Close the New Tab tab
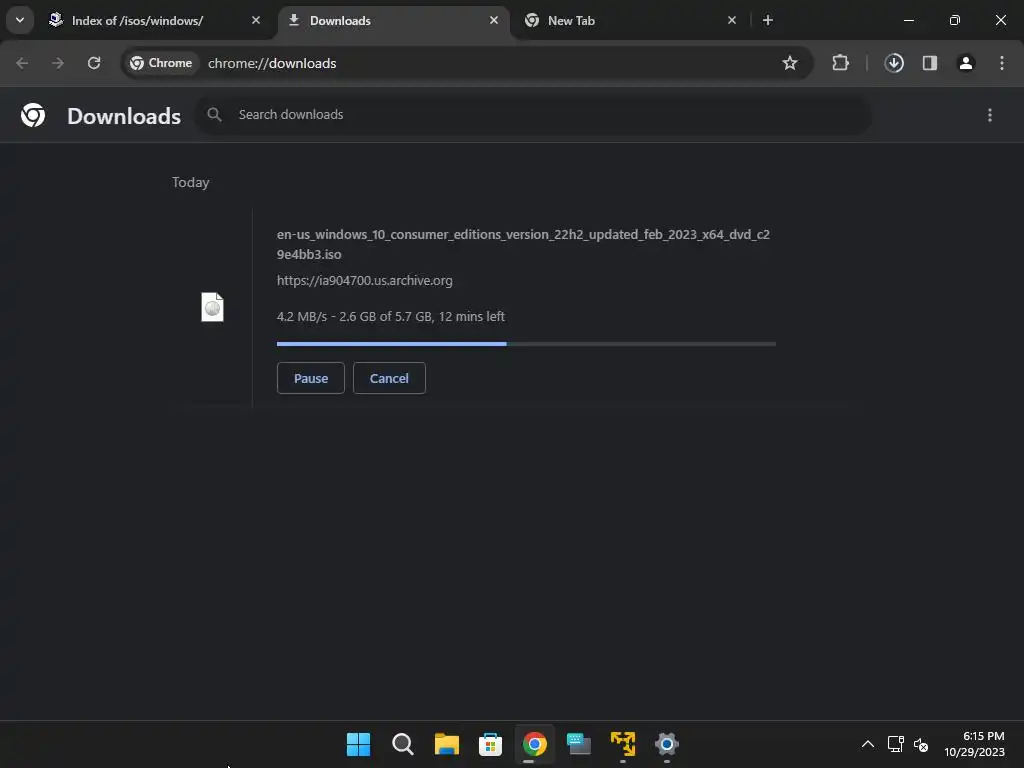The width and height of the screenshot is (1024, 768). 731,20
